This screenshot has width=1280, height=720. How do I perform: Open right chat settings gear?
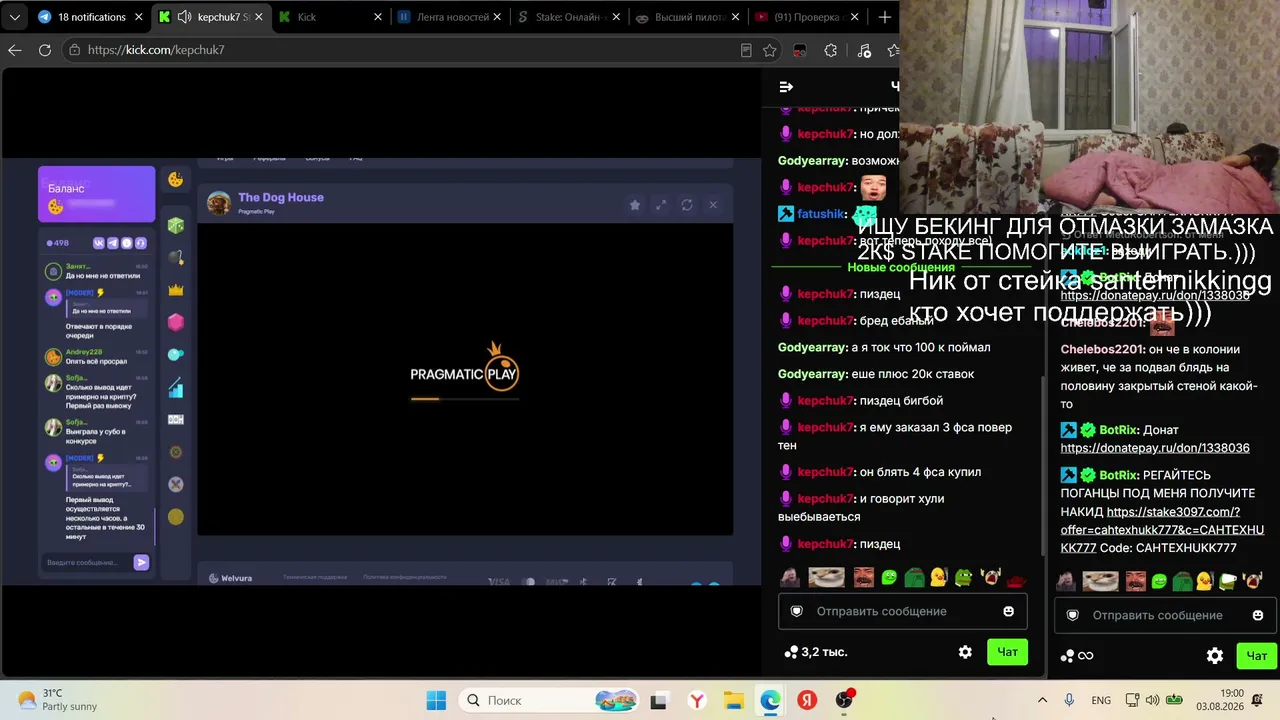click(1215, 656)
